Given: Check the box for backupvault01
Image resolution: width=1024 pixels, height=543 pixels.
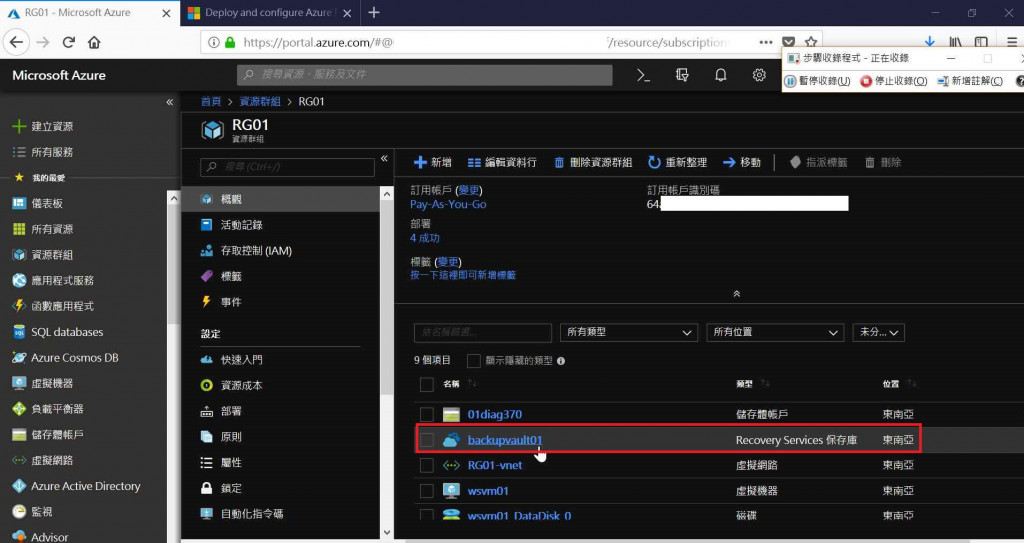Looking at the screenshot, I should pyautogui.click(x=426, y=440).
